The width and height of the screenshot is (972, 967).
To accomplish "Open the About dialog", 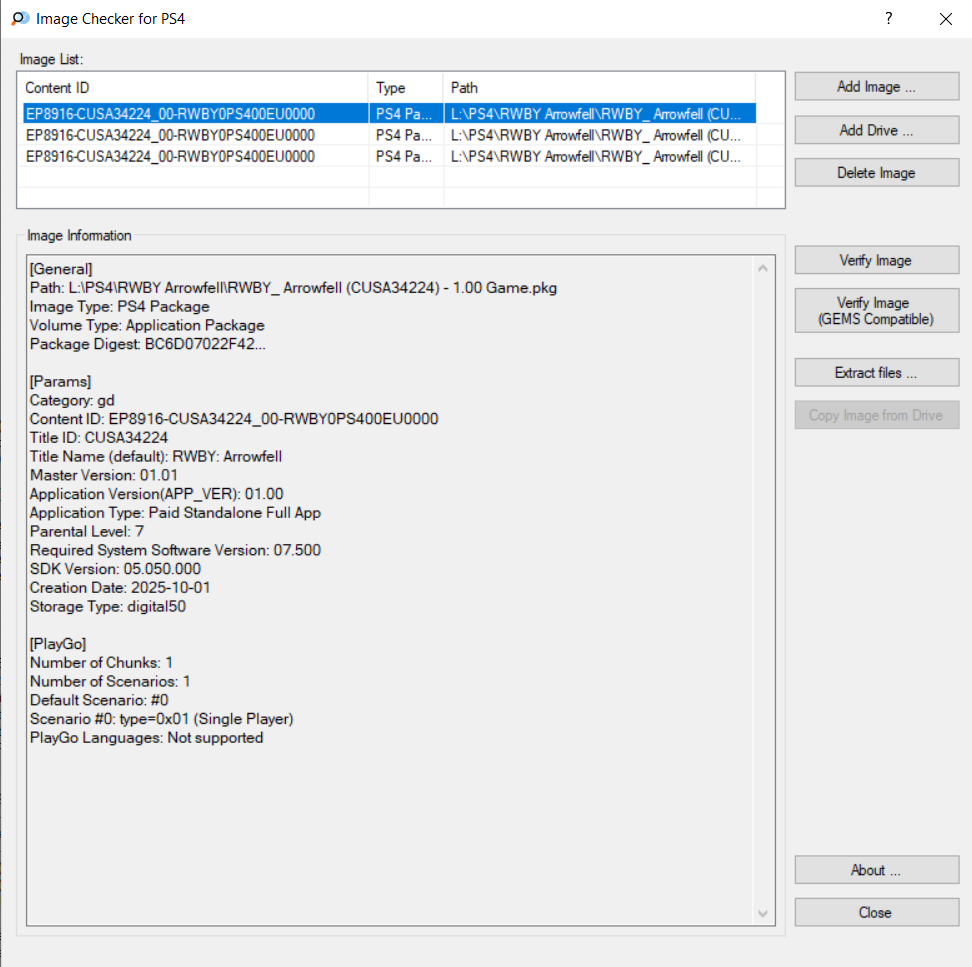I will click(x=876, y=870).
